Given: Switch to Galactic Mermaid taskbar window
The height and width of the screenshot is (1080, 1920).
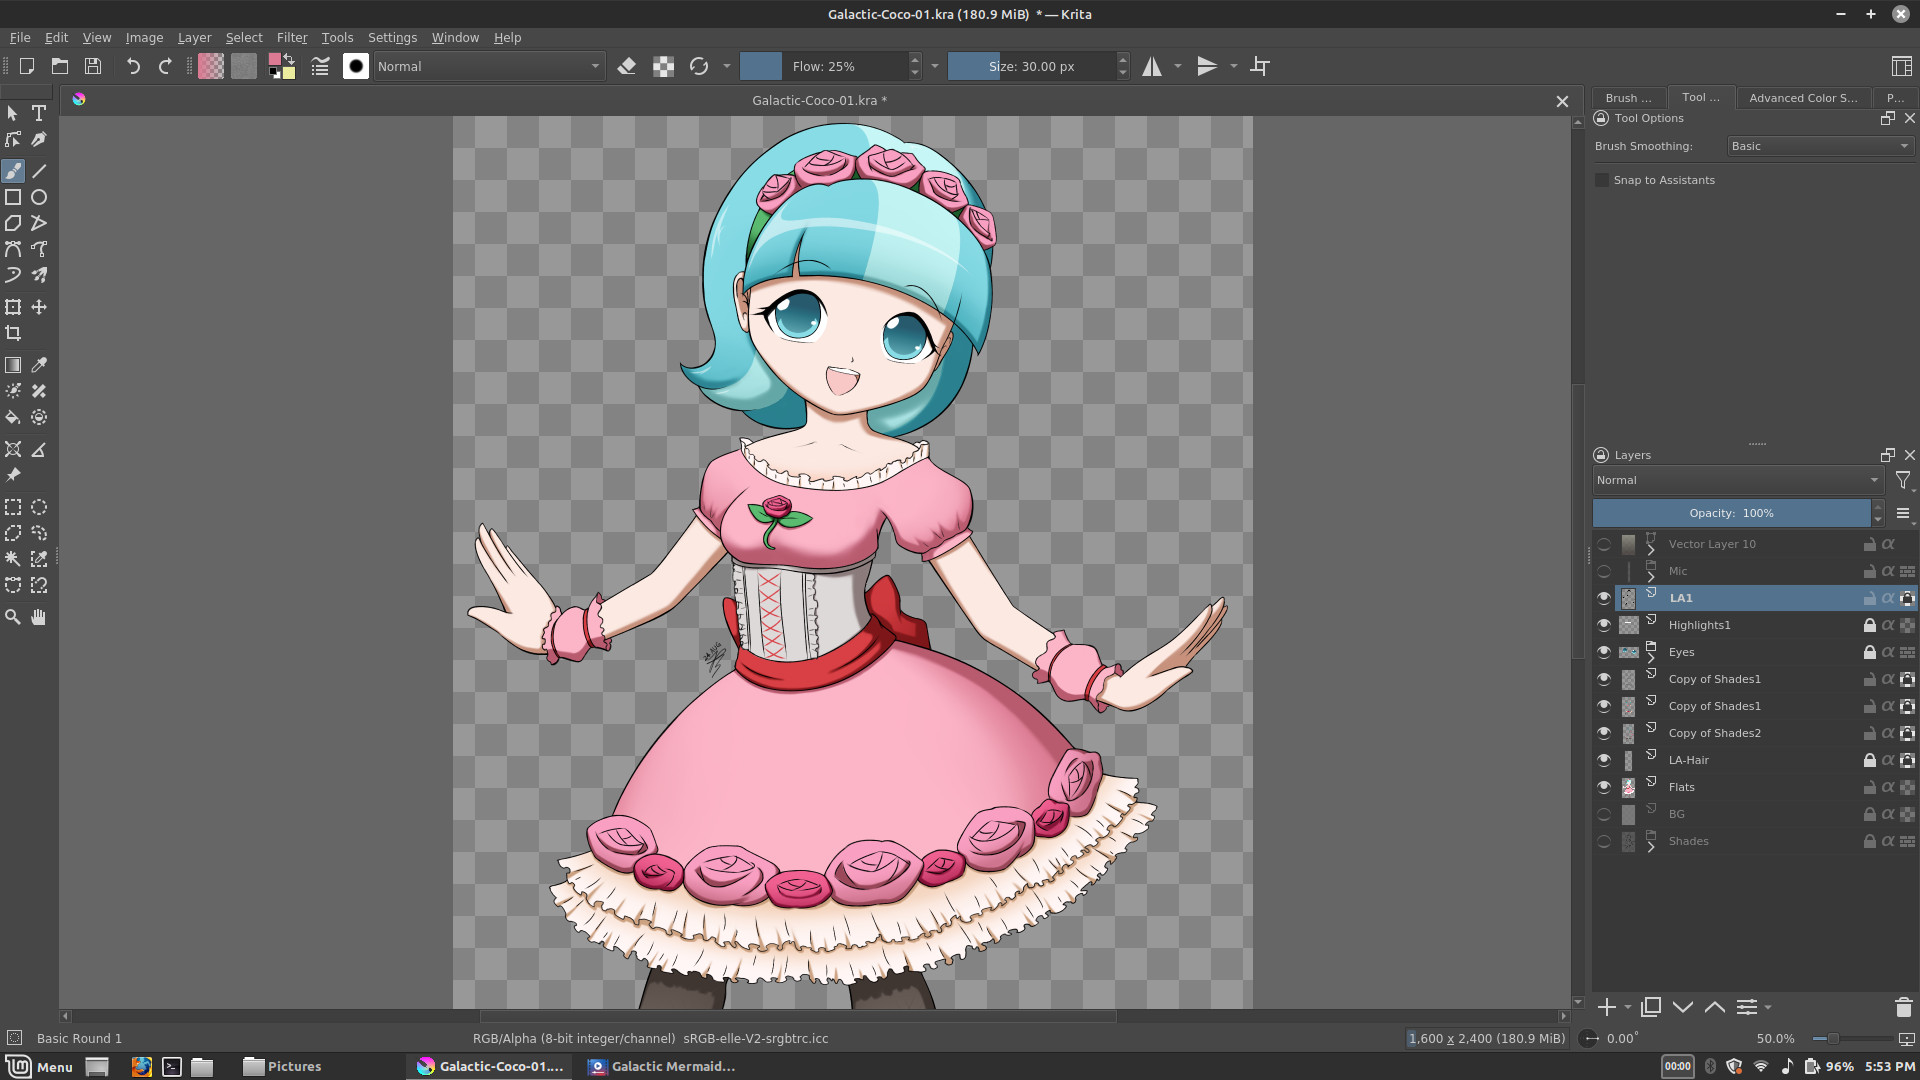Looking at the screenshot, I should point(662,1066).
